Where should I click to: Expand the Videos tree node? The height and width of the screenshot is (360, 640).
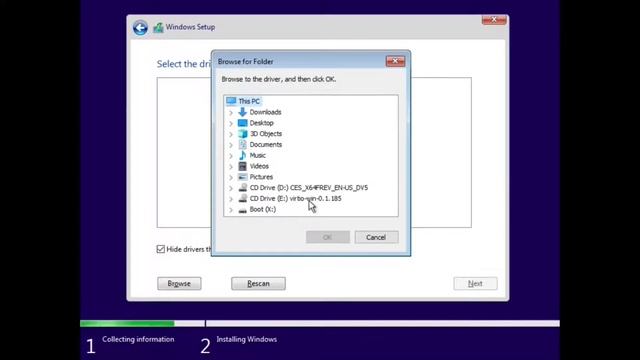click(x=231, y=167)
